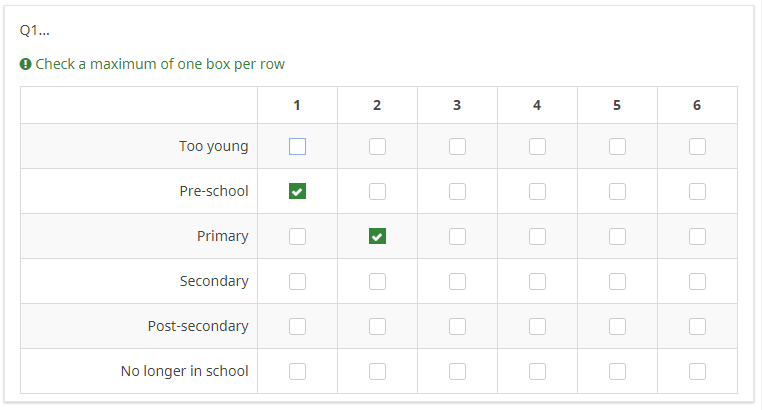762x410 pixels.
Task: Select Primary row column 5 checkbox
Action: tap(617, 237)
